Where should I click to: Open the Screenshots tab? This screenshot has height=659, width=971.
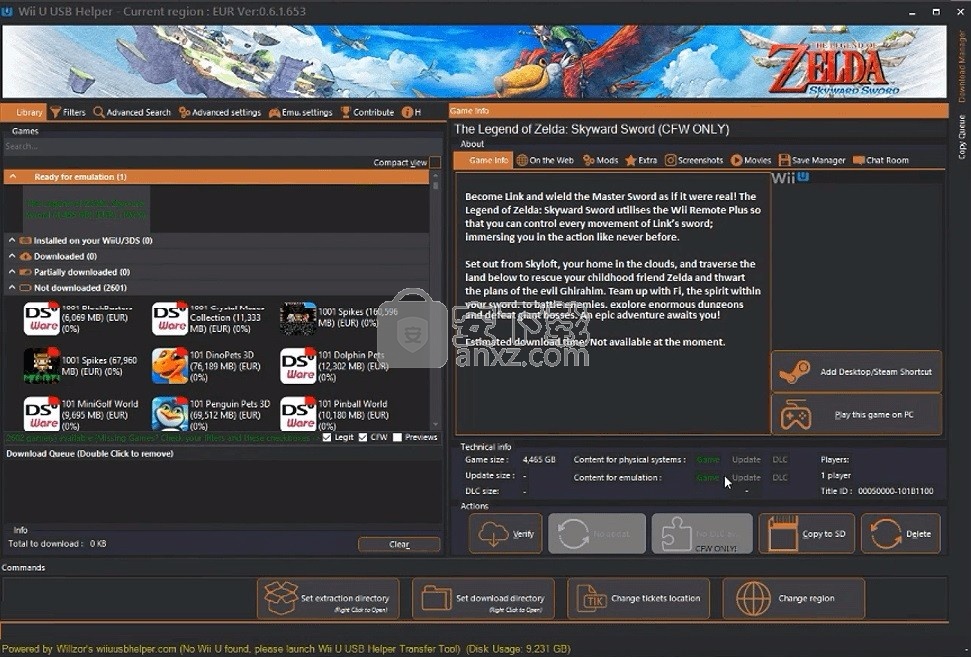coord(694,160)
